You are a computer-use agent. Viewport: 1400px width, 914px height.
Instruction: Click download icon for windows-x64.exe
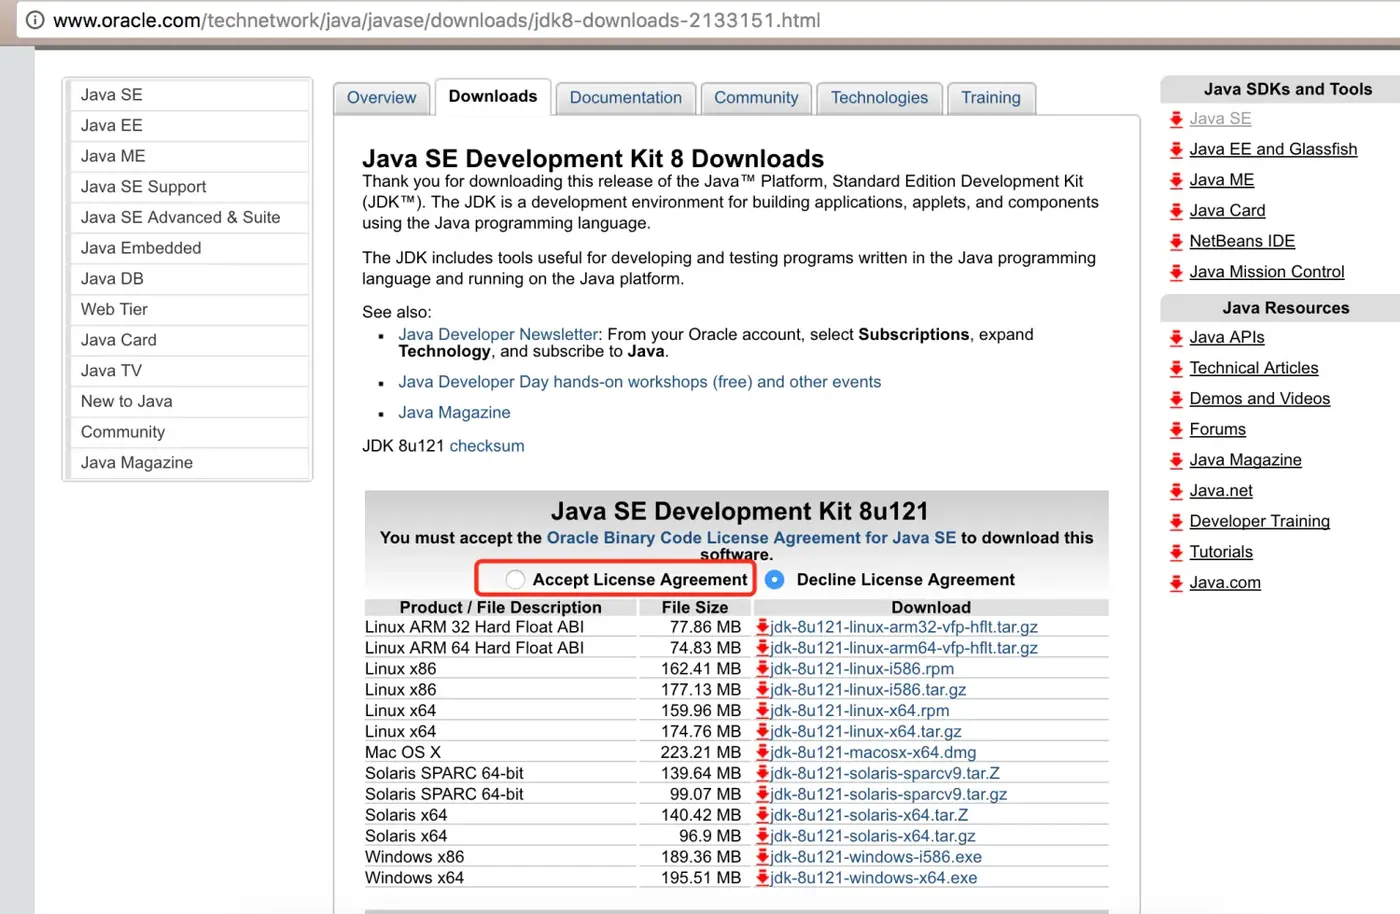tap(762, 878)
